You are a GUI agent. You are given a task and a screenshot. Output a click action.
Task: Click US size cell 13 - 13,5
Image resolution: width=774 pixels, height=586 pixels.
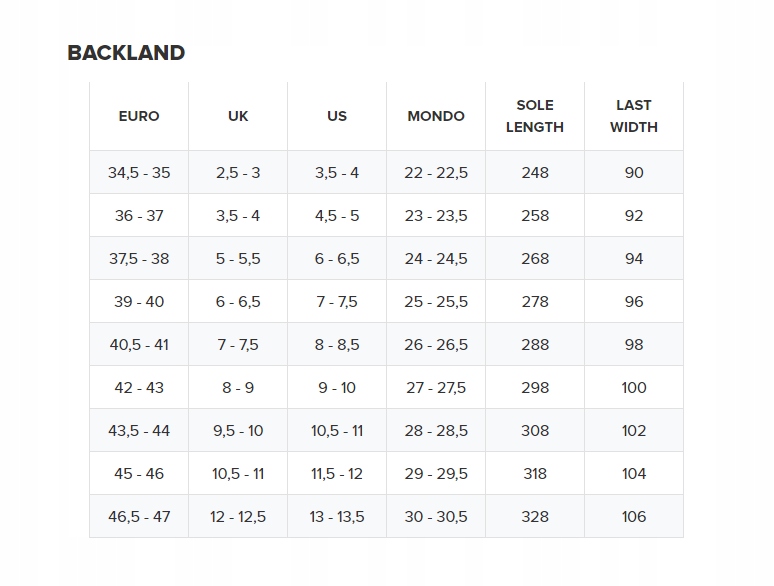click(x=337, y=517)
